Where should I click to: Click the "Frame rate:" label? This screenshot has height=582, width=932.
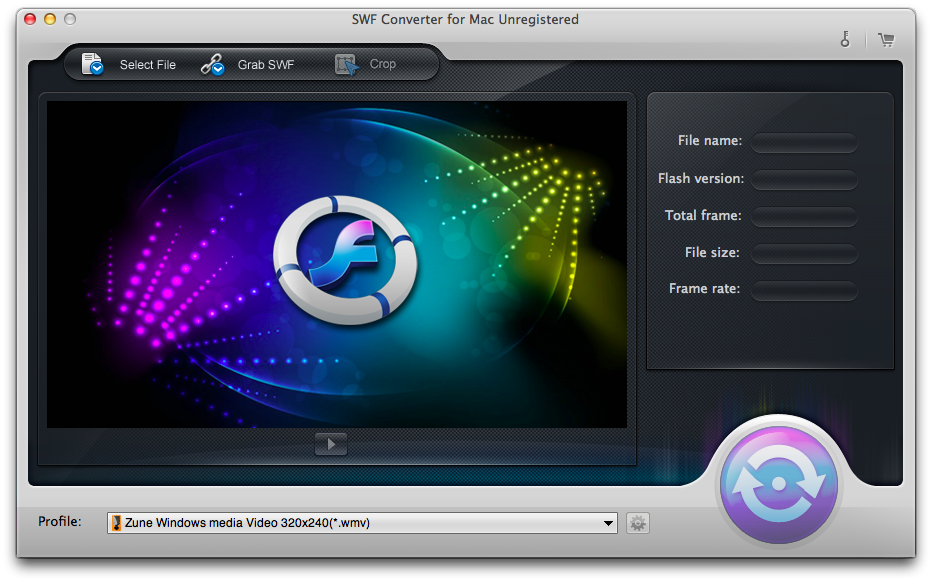[704, 288]
